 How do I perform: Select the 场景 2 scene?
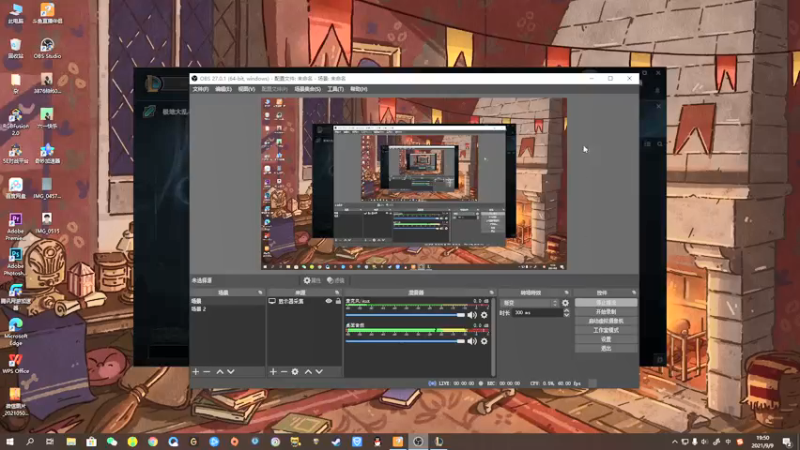pyautogui.click(x=228, y=309)
